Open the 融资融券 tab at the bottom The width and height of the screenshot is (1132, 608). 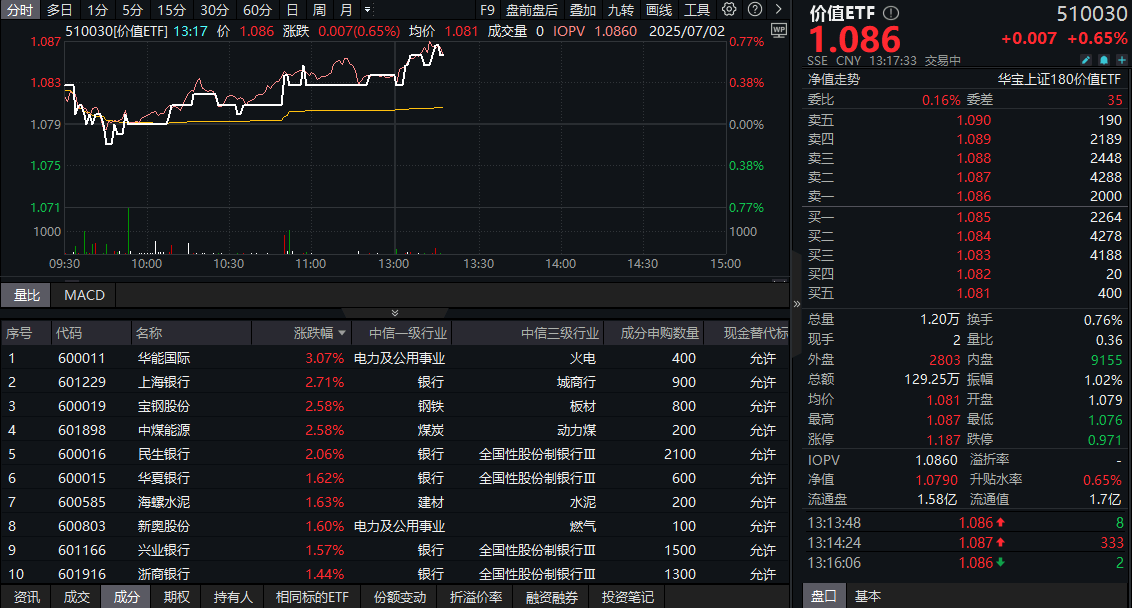point(550,596)
